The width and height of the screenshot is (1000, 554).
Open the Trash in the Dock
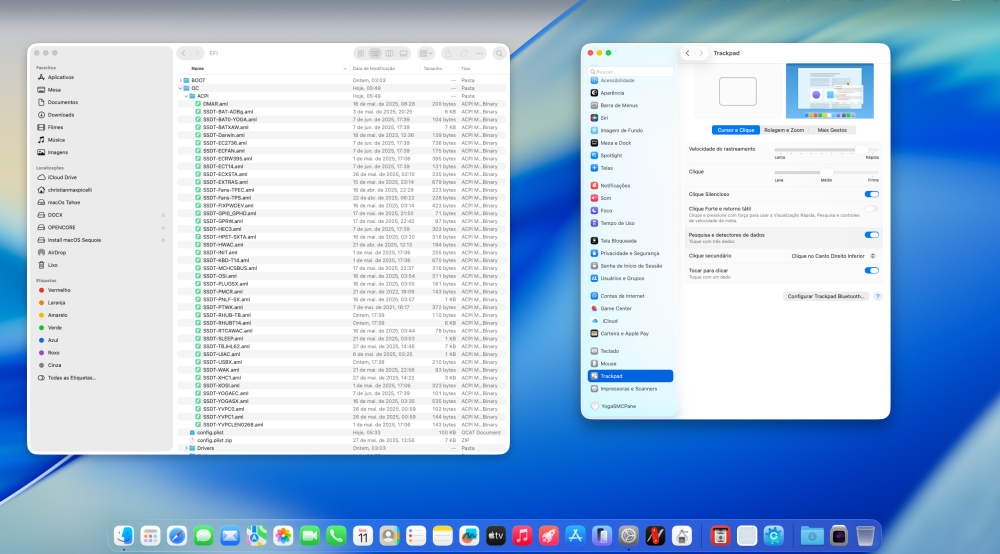[x=865, y=536]
